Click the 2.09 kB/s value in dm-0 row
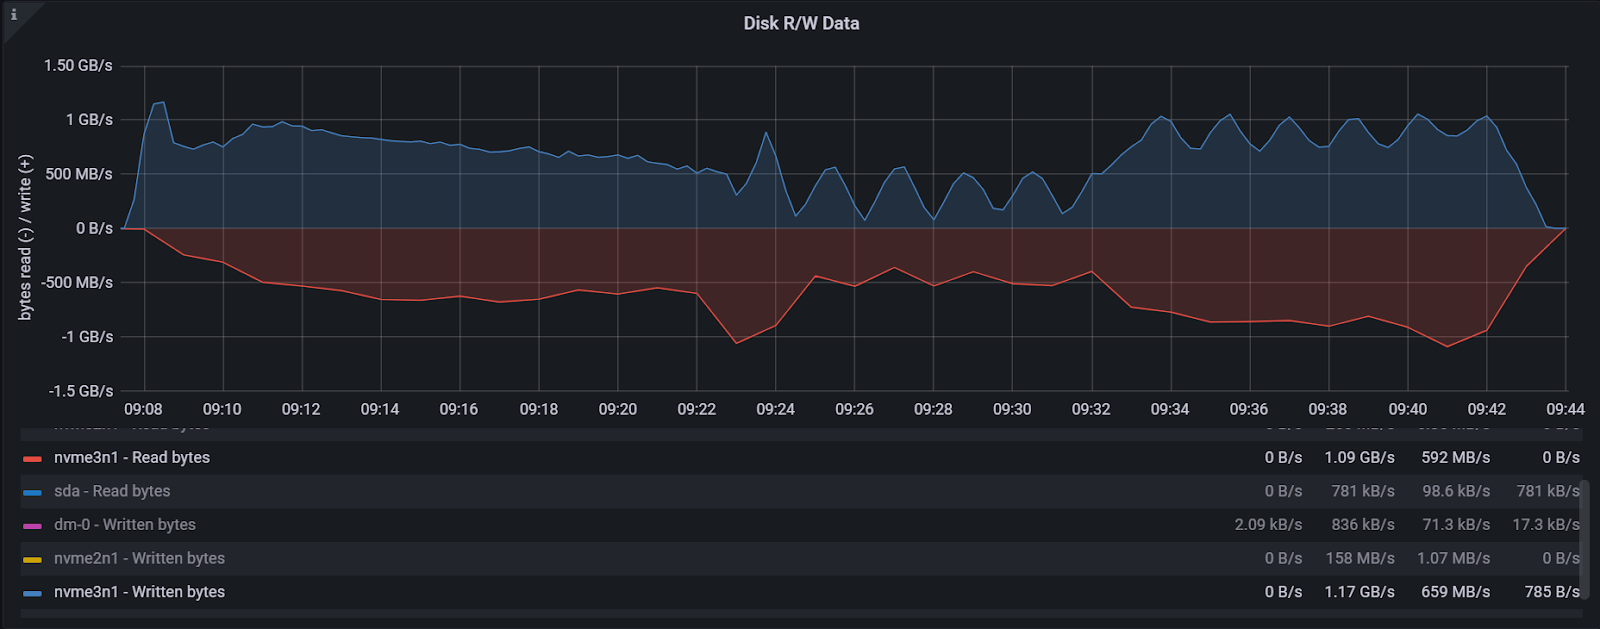The height and width of the screenshot is (629, 1600). pyautogui.click(x=1268, y=524)
